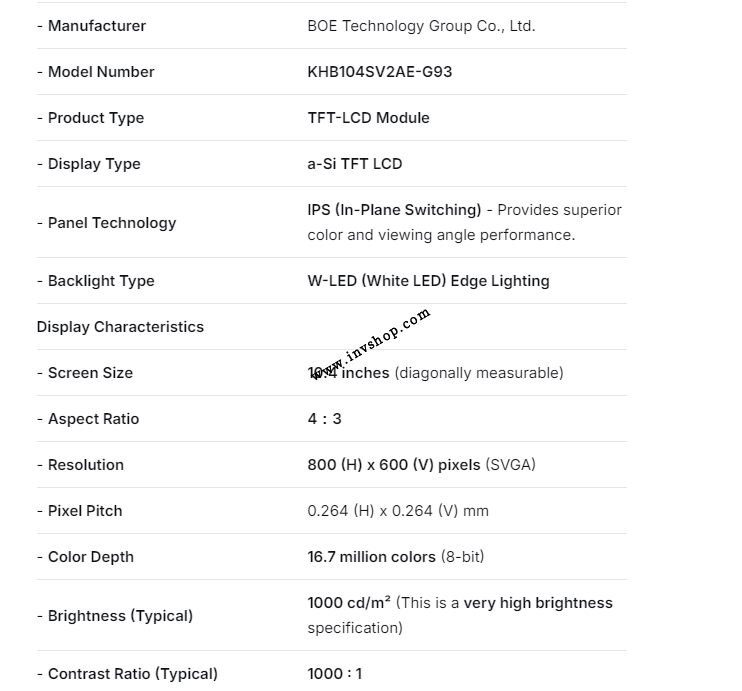Click the Brightness (Typical) row label

click(120, 616)
